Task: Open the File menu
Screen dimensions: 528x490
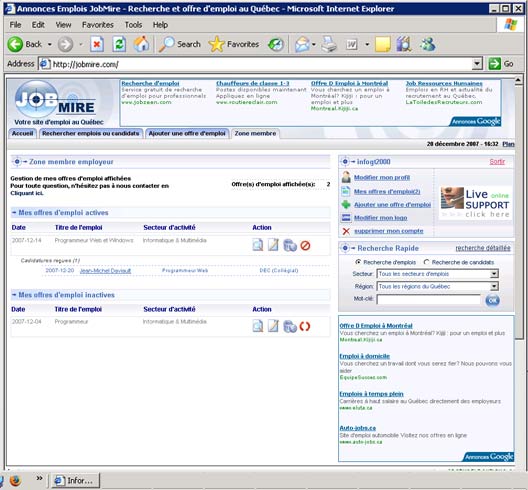Action: [15, 25]
